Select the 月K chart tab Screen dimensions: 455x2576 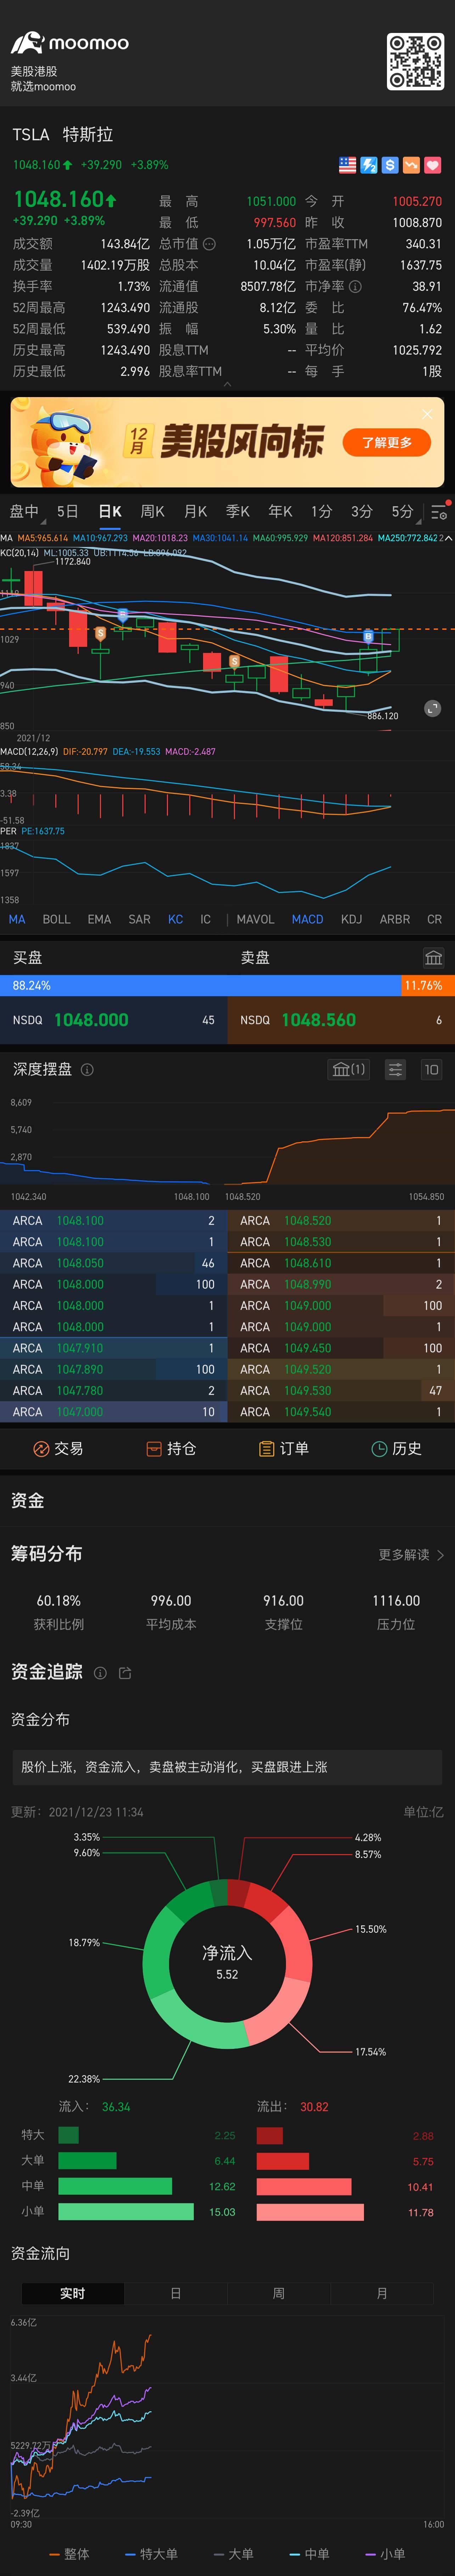pyautogui.click(x=195, y=512)
